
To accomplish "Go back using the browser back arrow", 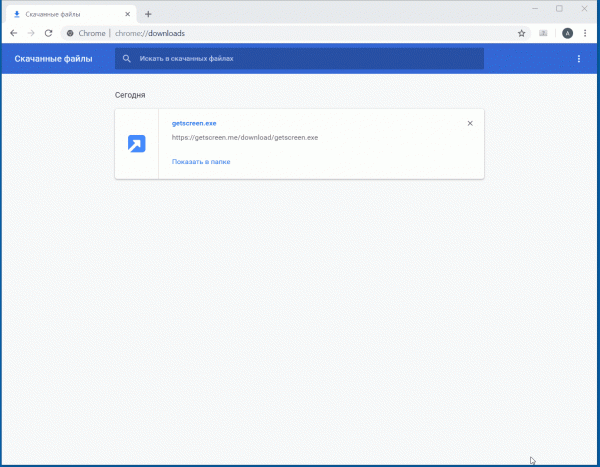I will [13, 33].
